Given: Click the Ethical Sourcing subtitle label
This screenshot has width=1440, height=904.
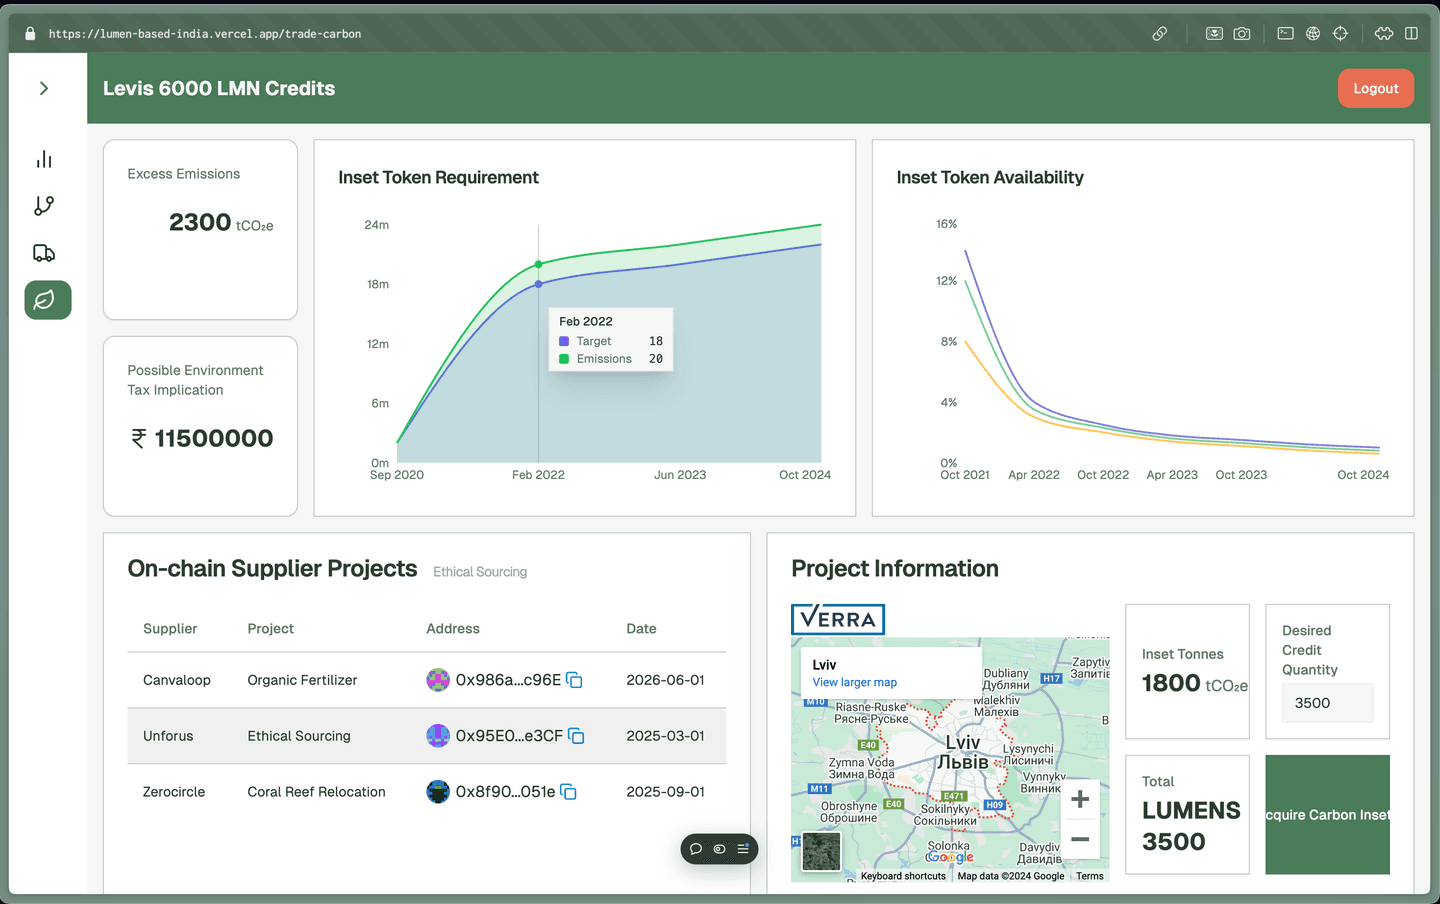Looking at the screenshot, I should pos(480,572).
